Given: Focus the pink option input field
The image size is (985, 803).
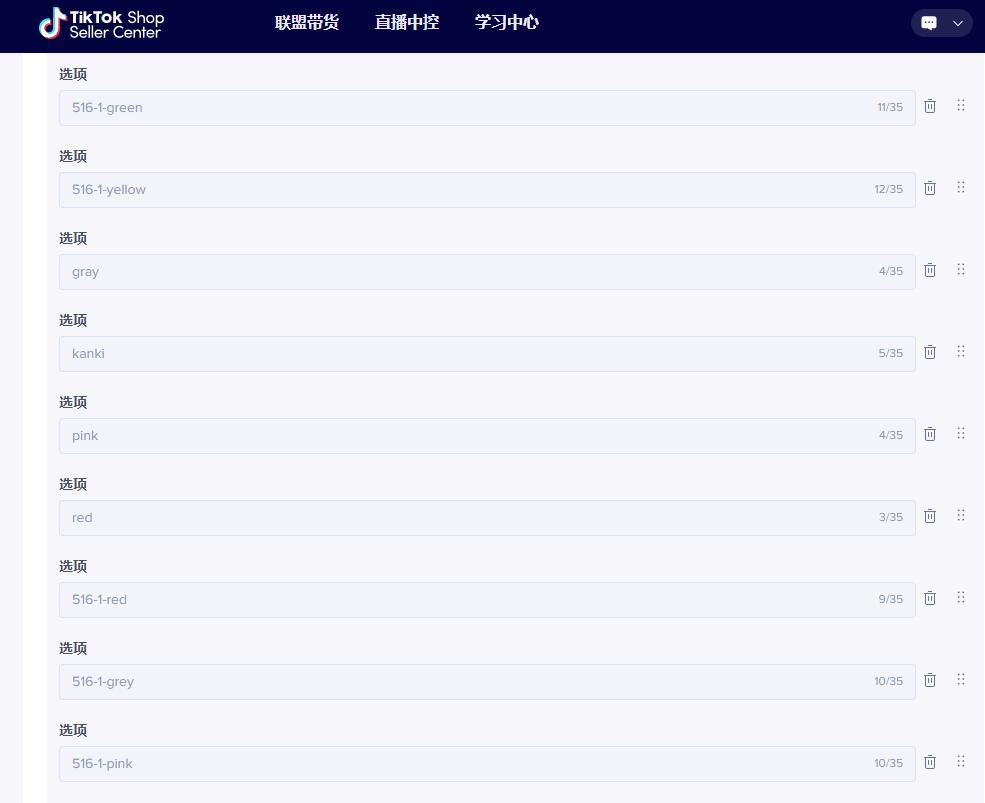Looking at the screenshot, I should (x=487, y=435).
